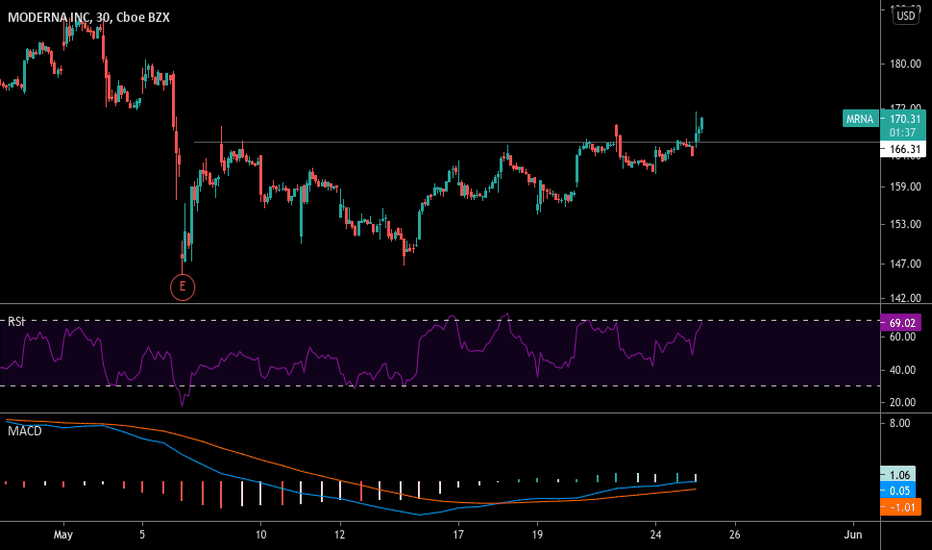Click the Jun date axis label
932x550 pixels.
click(853, 535)
